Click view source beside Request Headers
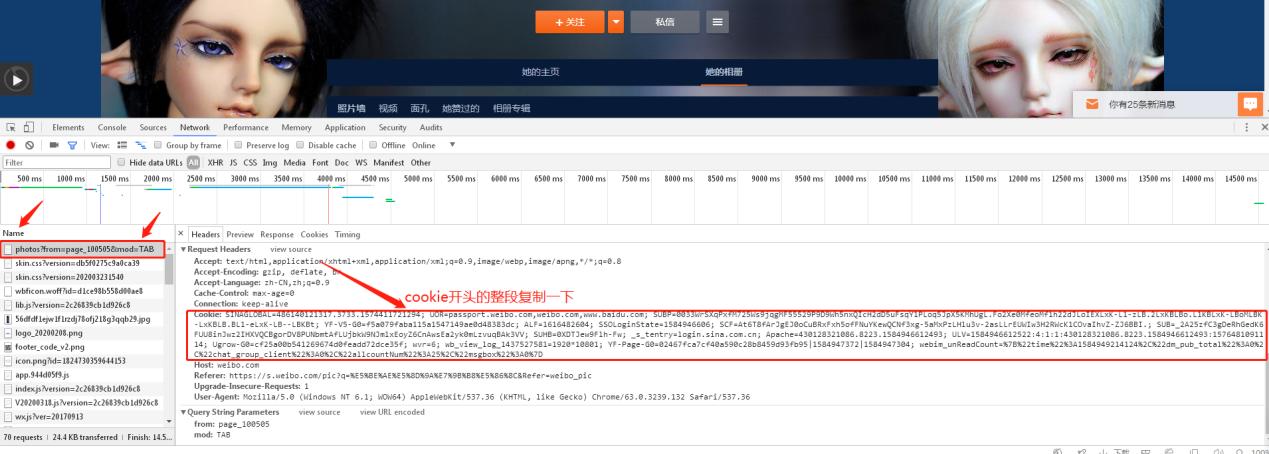 [291, 248]
